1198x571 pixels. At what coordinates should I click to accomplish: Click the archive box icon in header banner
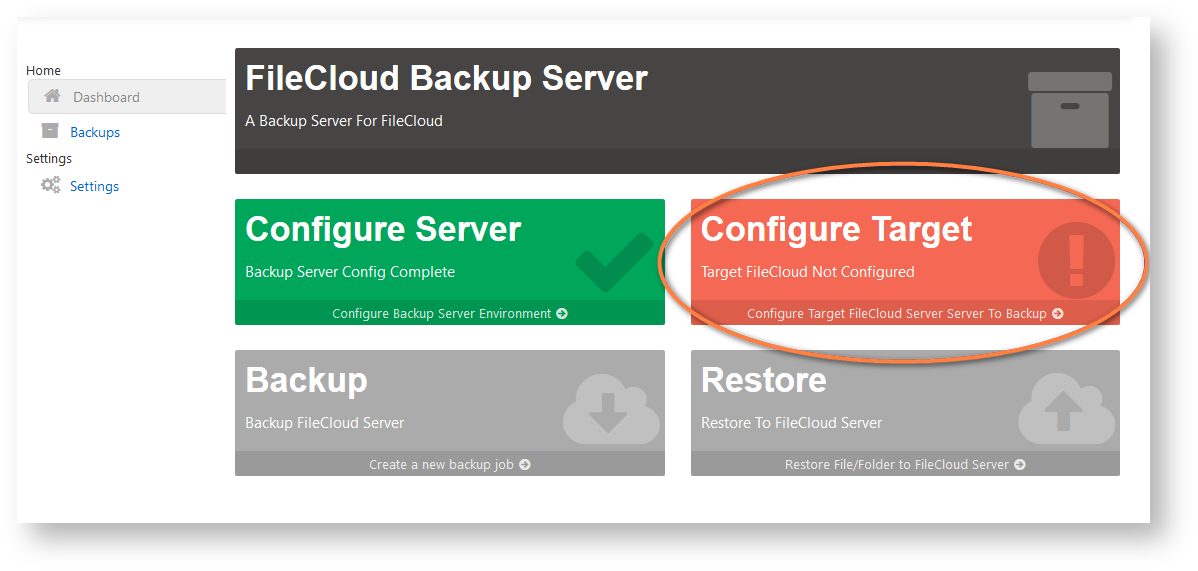click(x=1069, y=109)
